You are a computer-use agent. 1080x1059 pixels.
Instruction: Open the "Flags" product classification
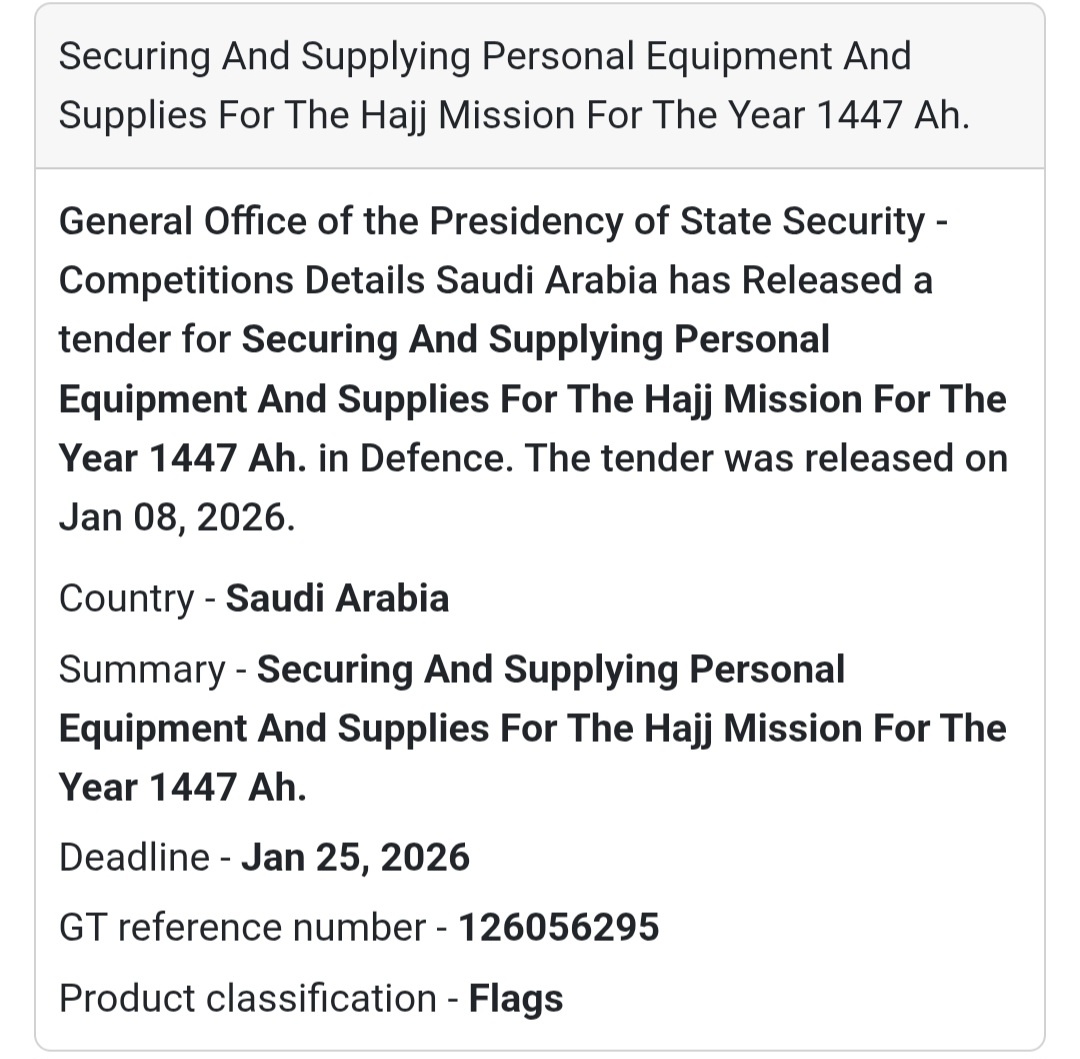516,998
